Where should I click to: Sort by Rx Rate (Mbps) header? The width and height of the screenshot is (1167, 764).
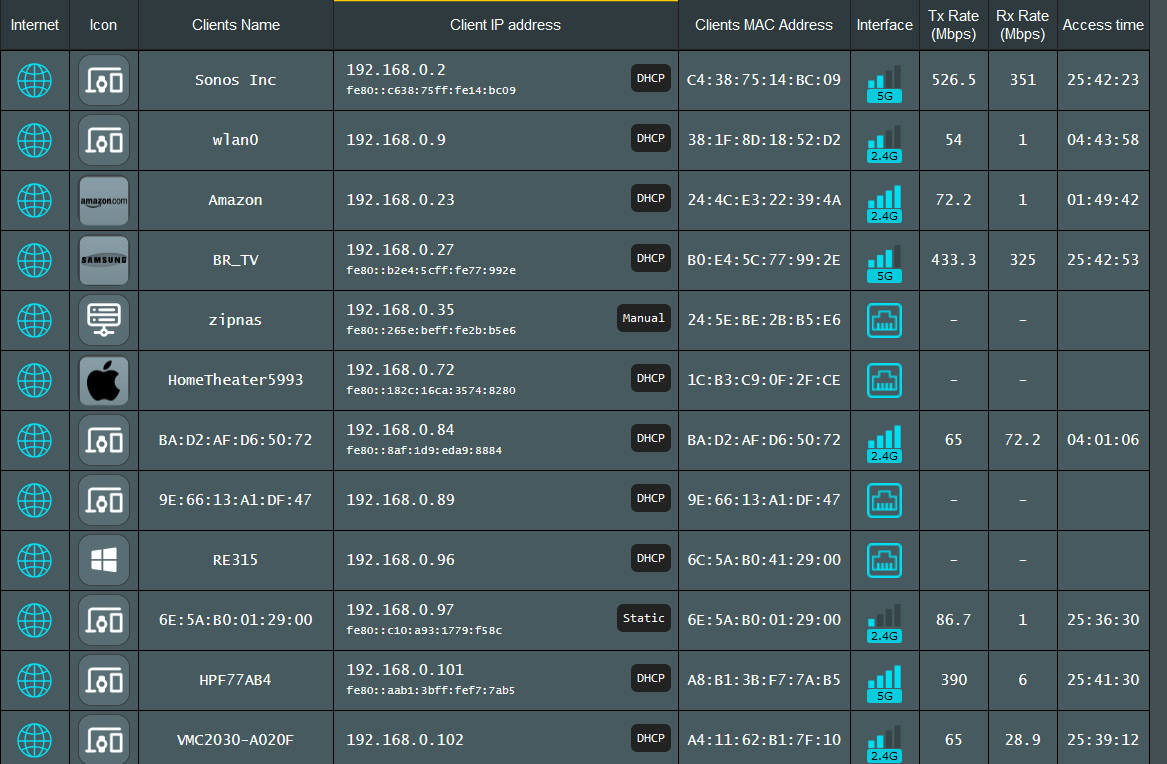[x=1023, y=25]
